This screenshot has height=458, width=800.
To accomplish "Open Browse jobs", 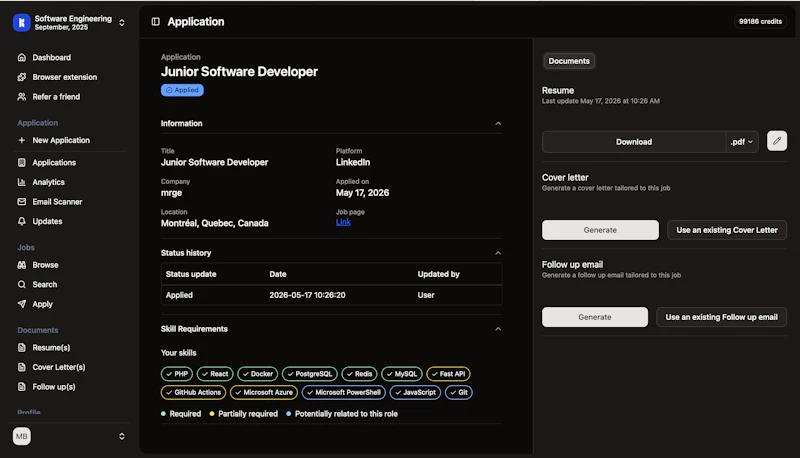I will pos(45,265).
